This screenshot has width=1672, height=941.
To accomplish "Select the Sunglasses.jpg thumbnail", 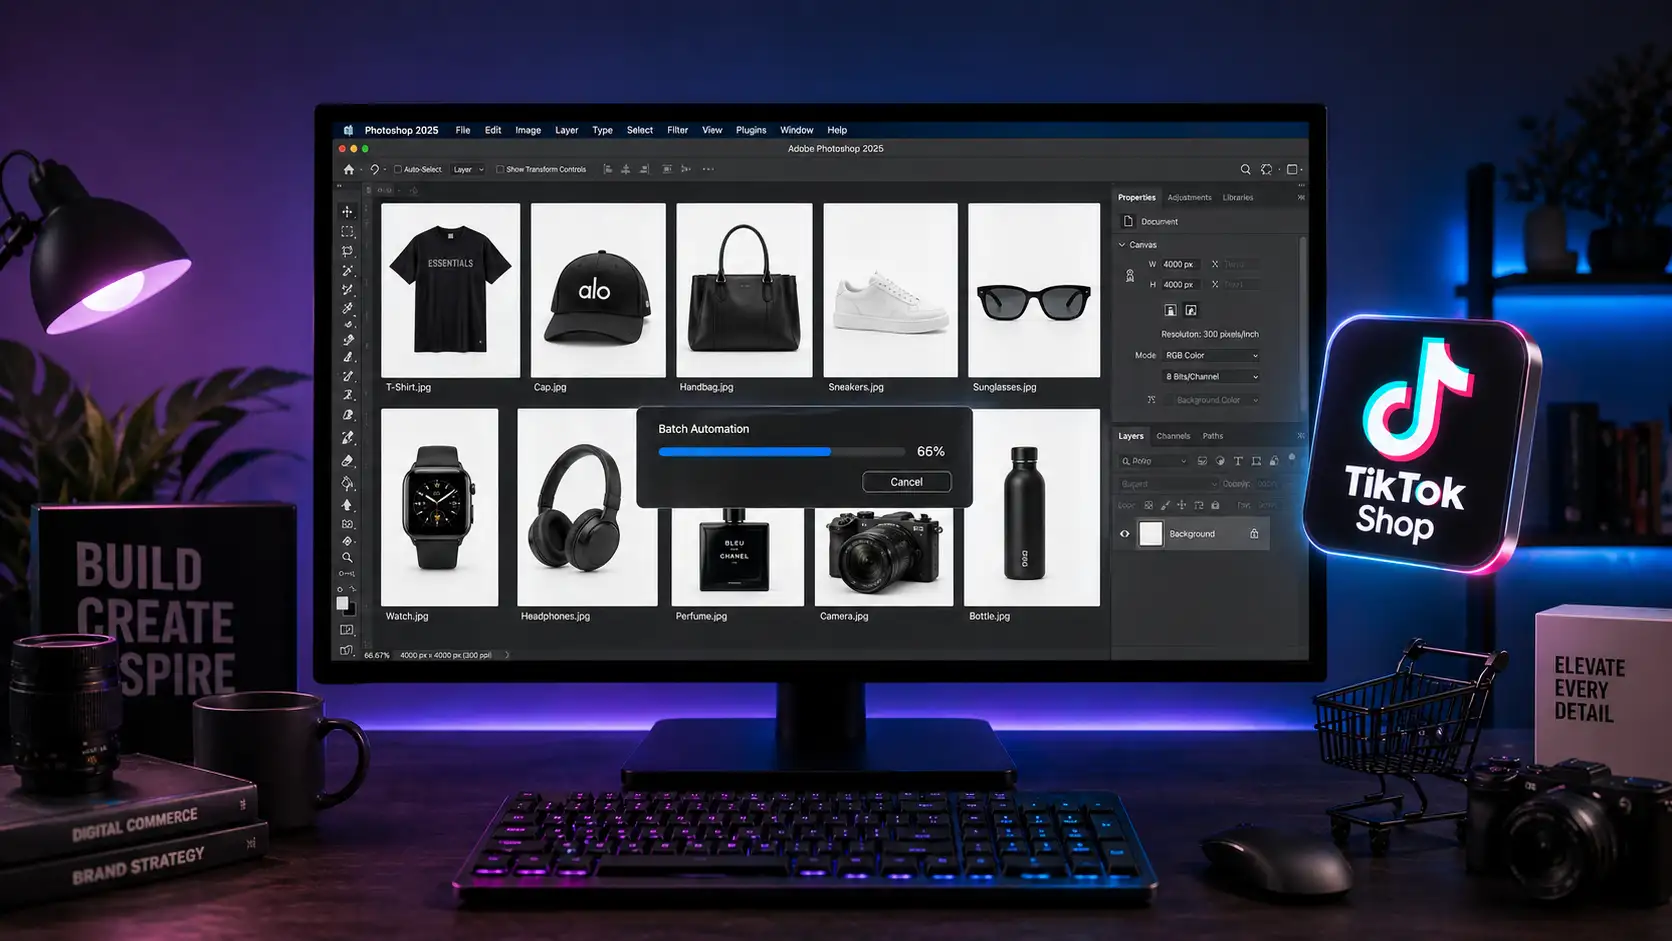I will [1034, 290].
